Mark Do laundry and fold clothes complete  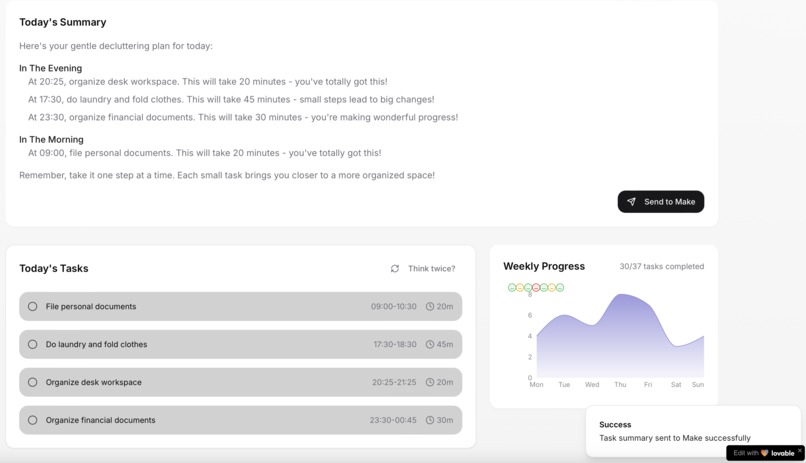[x=32, y=344]
